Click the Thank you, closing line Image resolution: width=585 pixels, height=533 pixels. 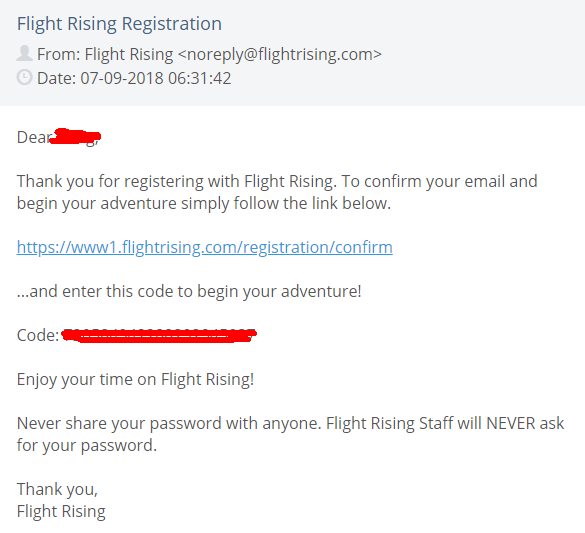click(x=57, y=489)
